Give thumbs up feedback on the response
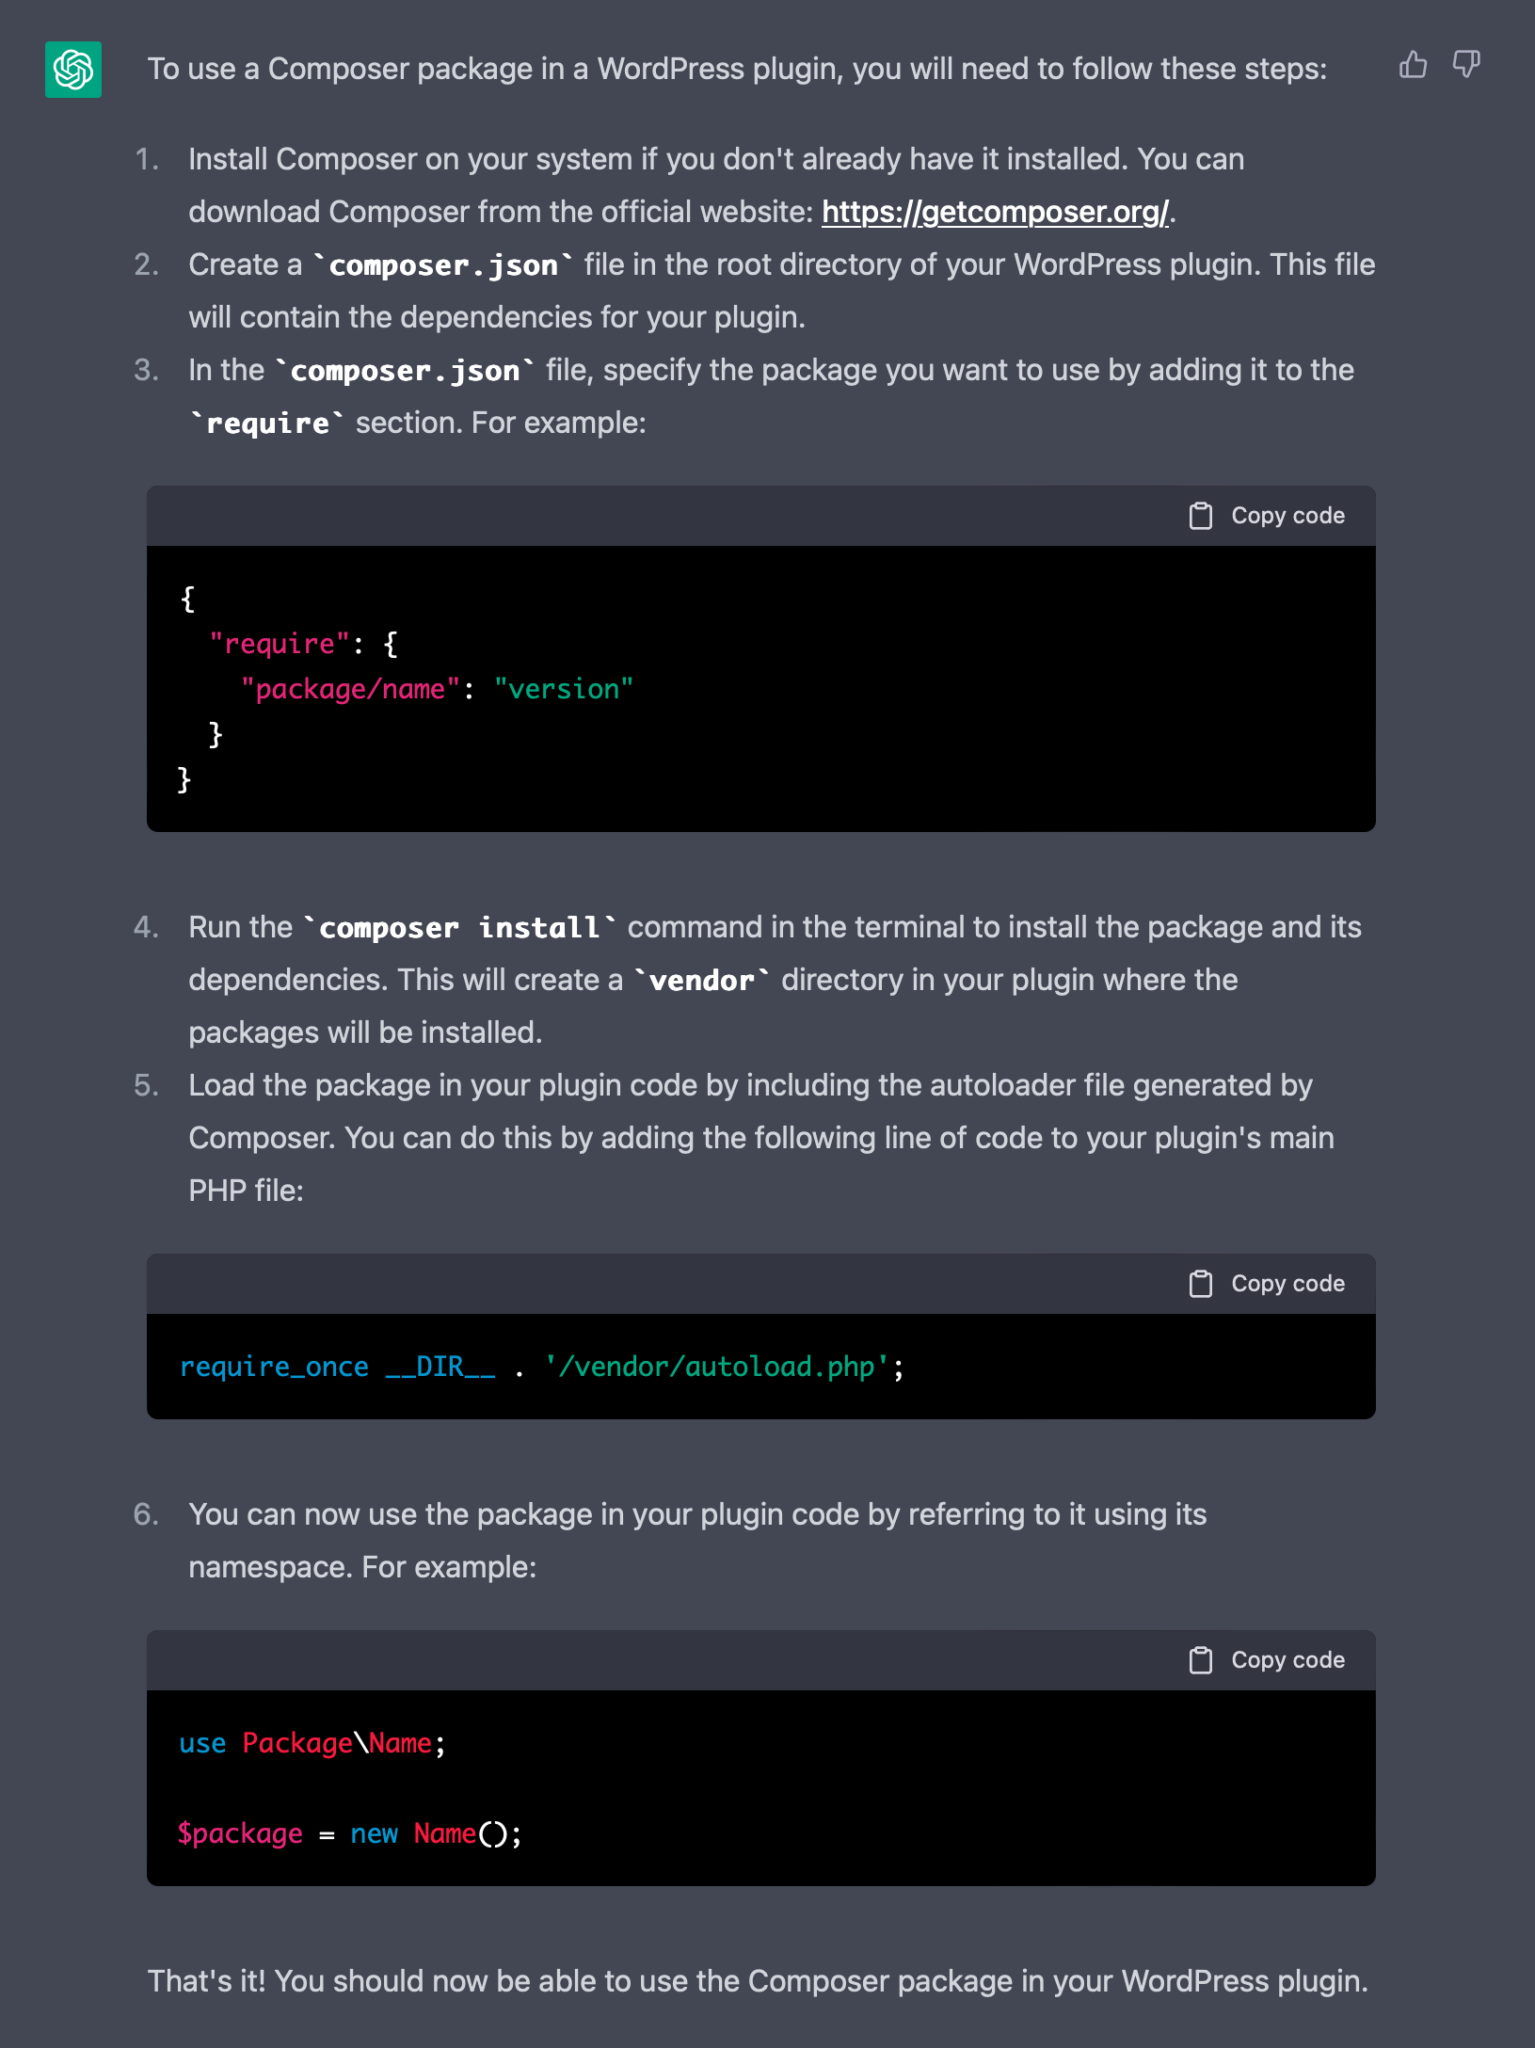Viewport: 1535px width, 2048px height. tap(1413, 65)
